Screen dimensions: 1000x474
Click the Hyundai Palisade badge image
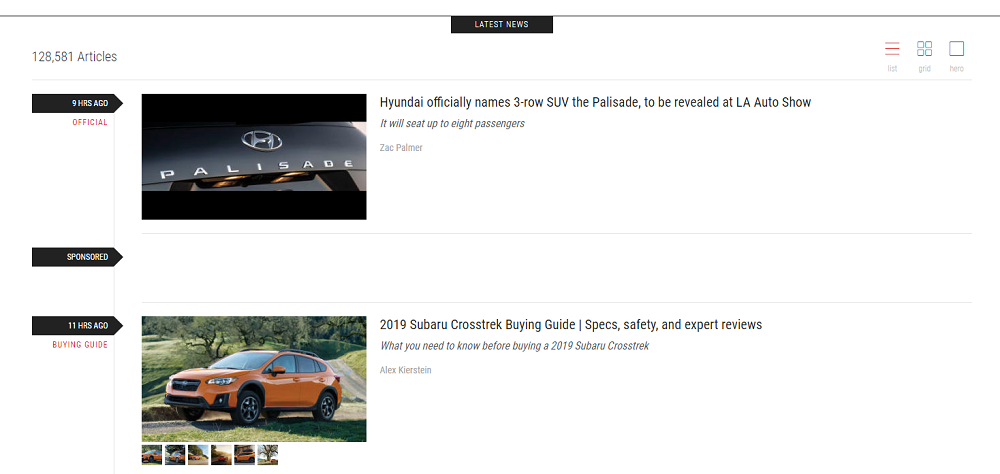(x=254, y=156)
